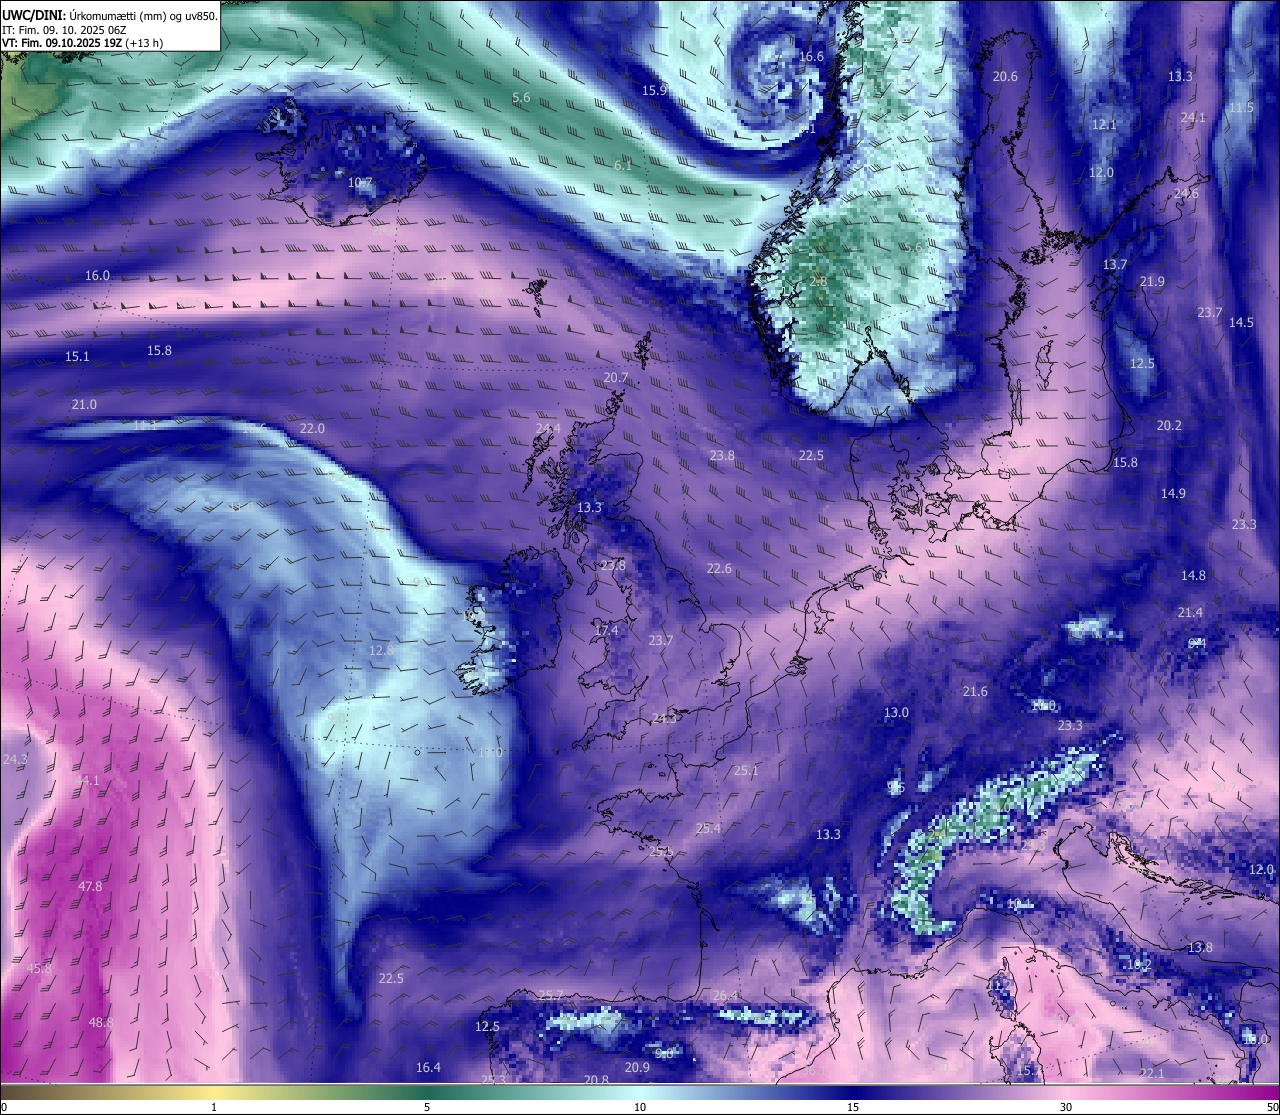The width and height of the screenshot is (1280, 1115).
Task: Click the value 21.6 over Germany
Action: click(x=975, y=692)
